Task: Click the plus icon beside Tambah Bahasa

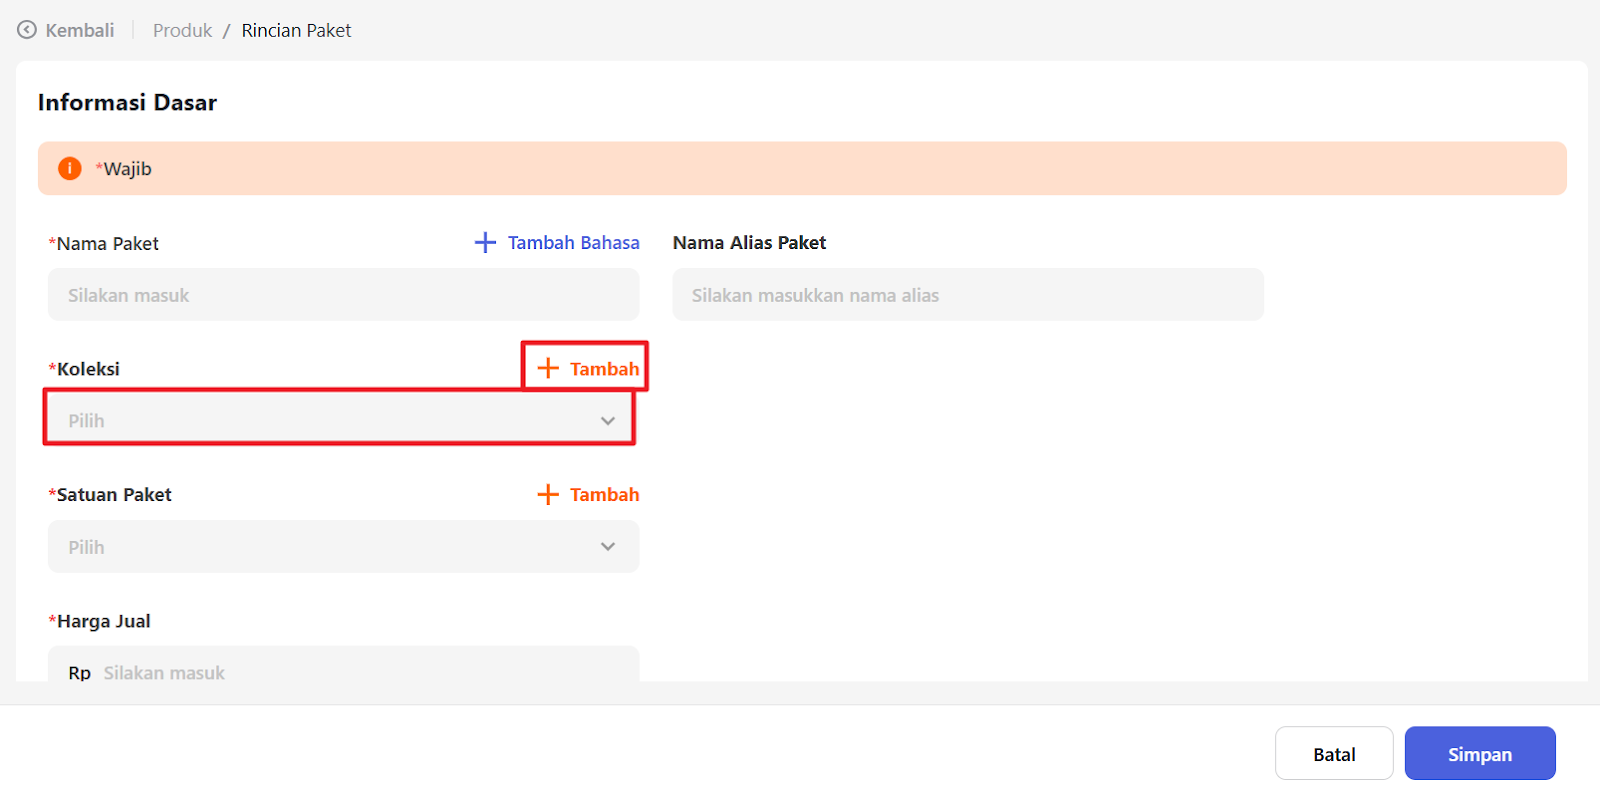Action: tap(485, 243)
